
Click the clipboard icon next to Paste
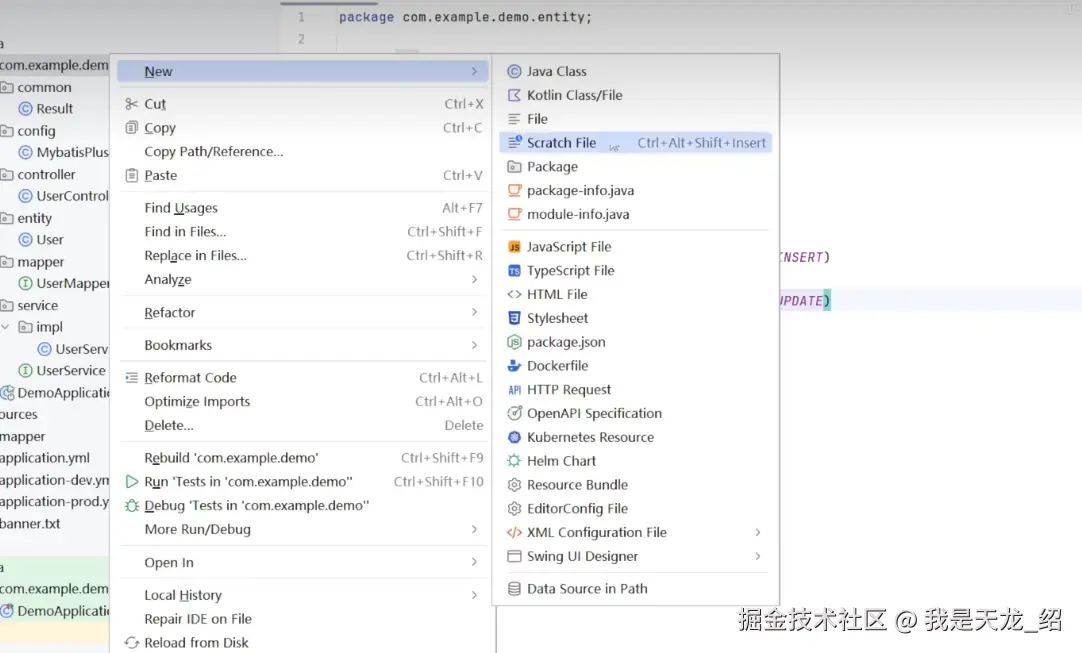tap(131, 175)
